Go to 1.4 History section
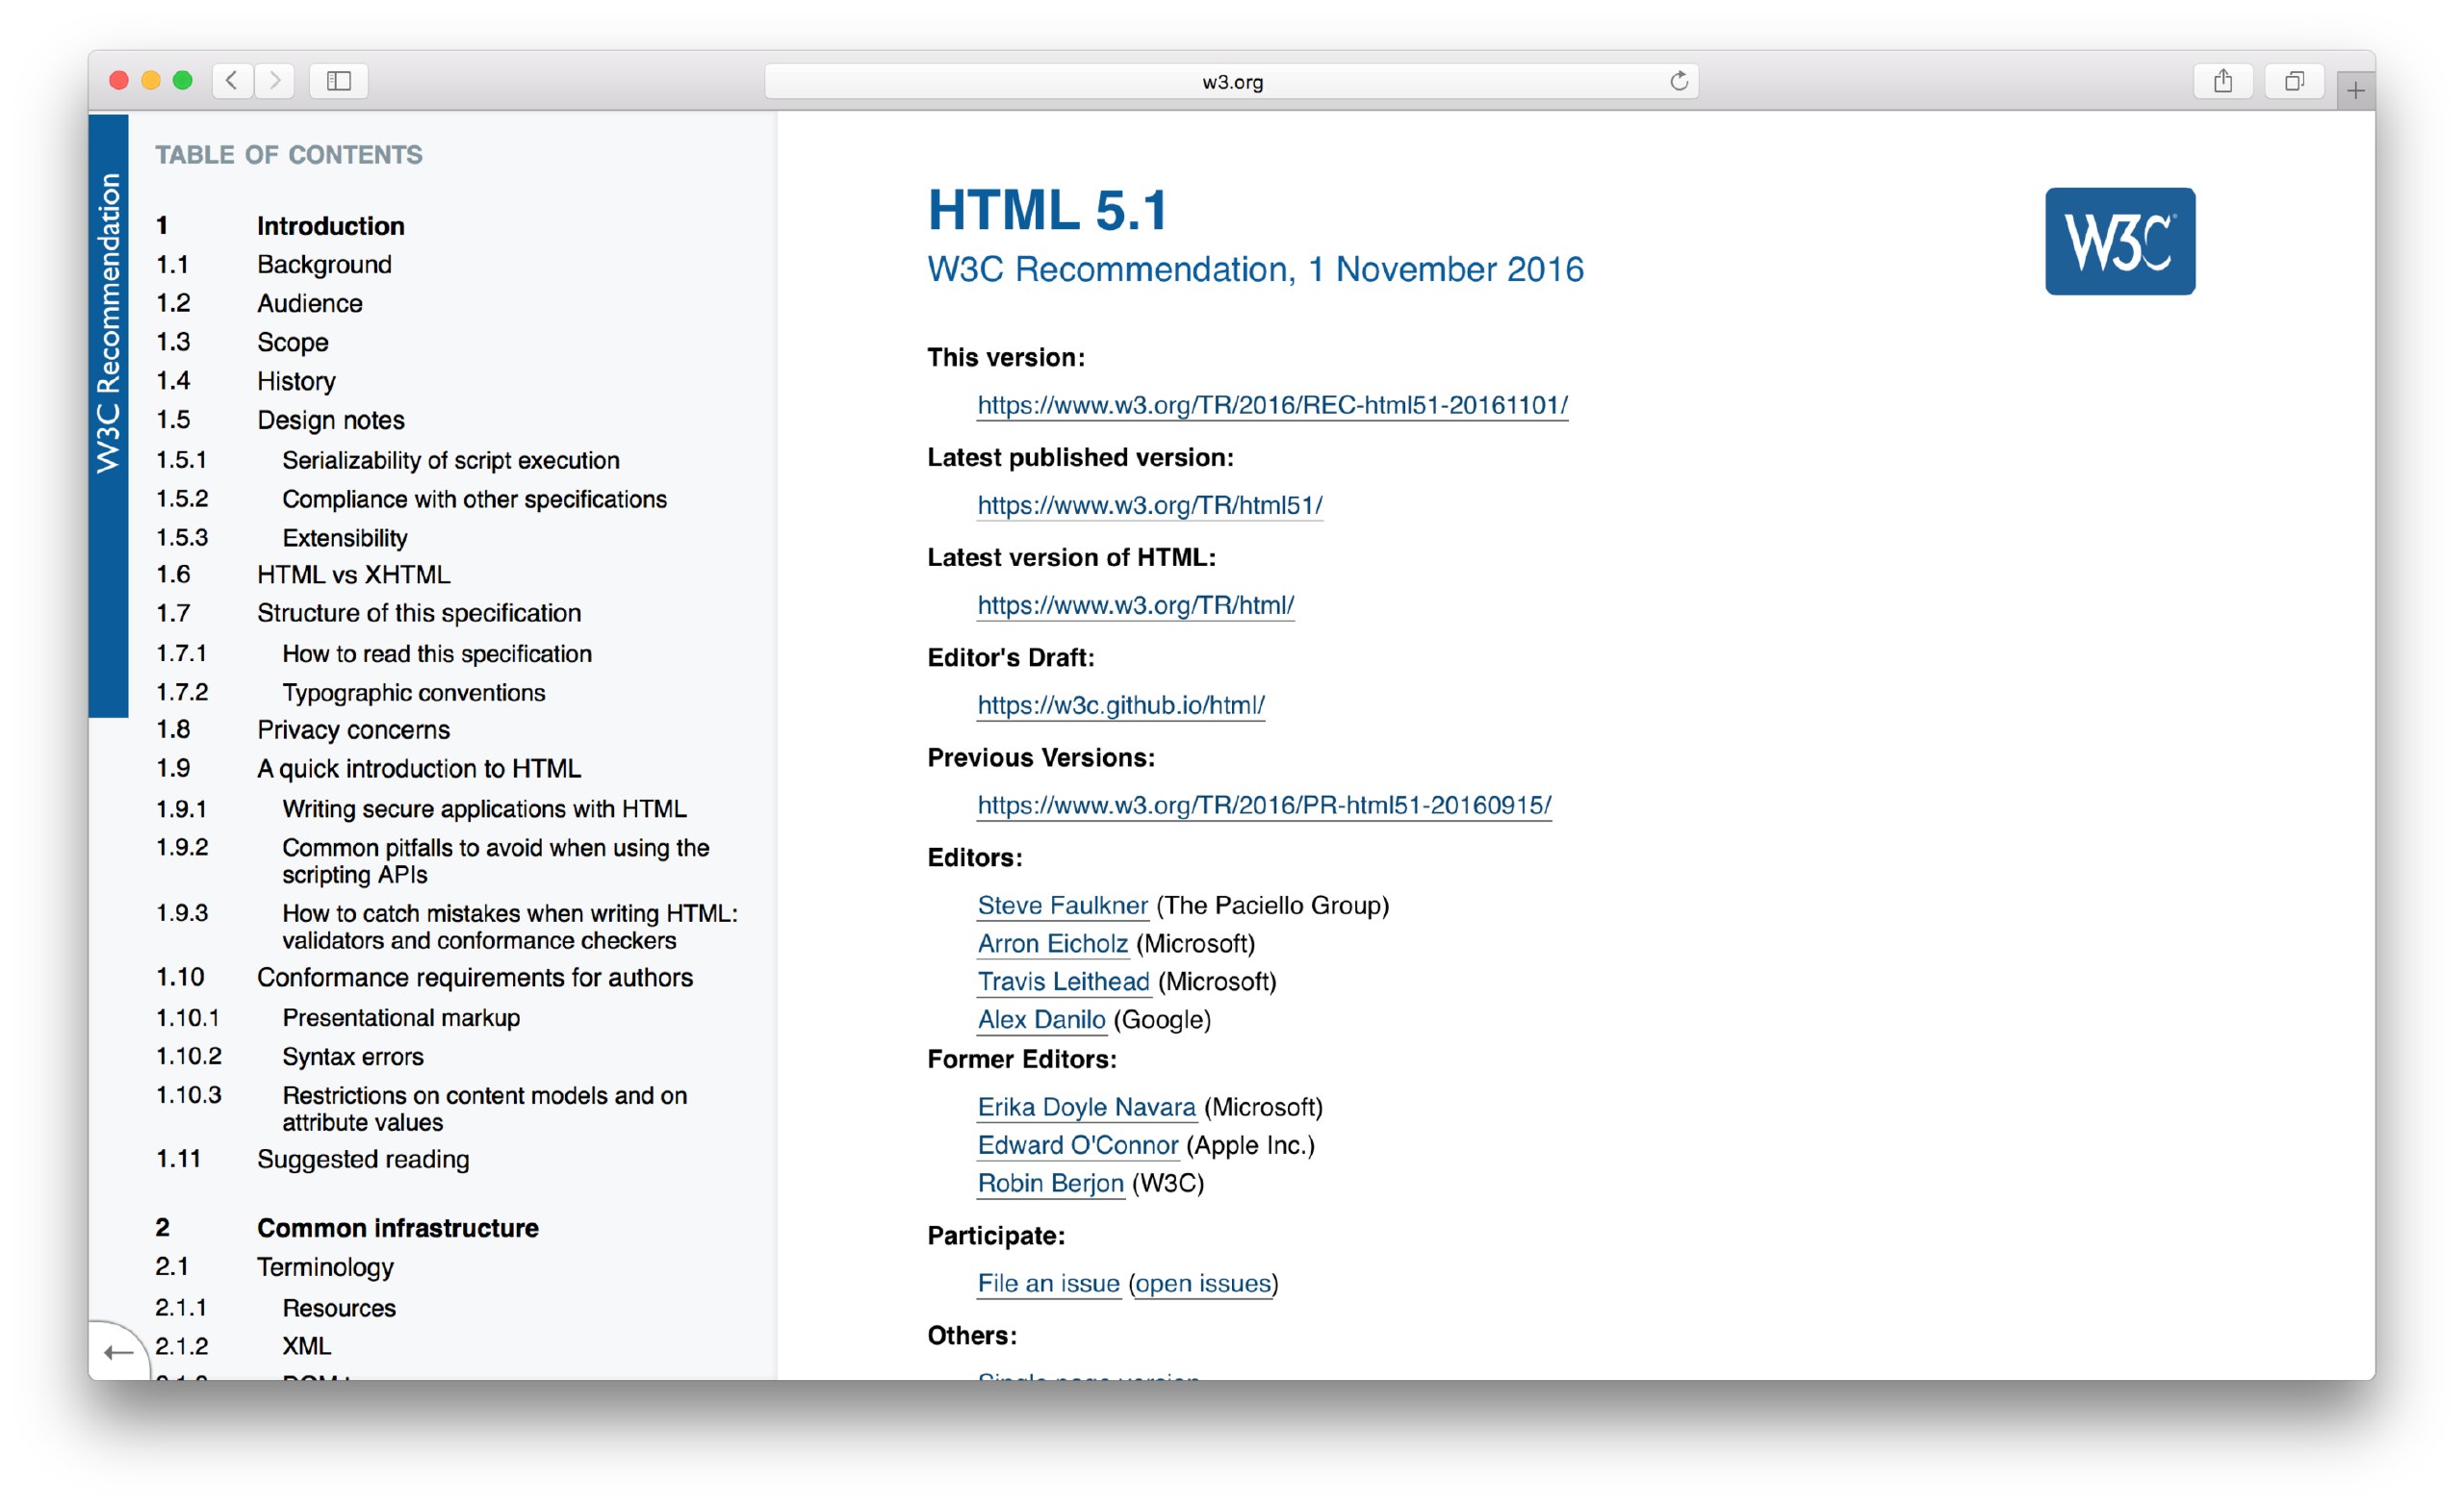Image resolution: width=2464 pixels, height=1507 pixels. pyautogui.click(x=296, y=381)
